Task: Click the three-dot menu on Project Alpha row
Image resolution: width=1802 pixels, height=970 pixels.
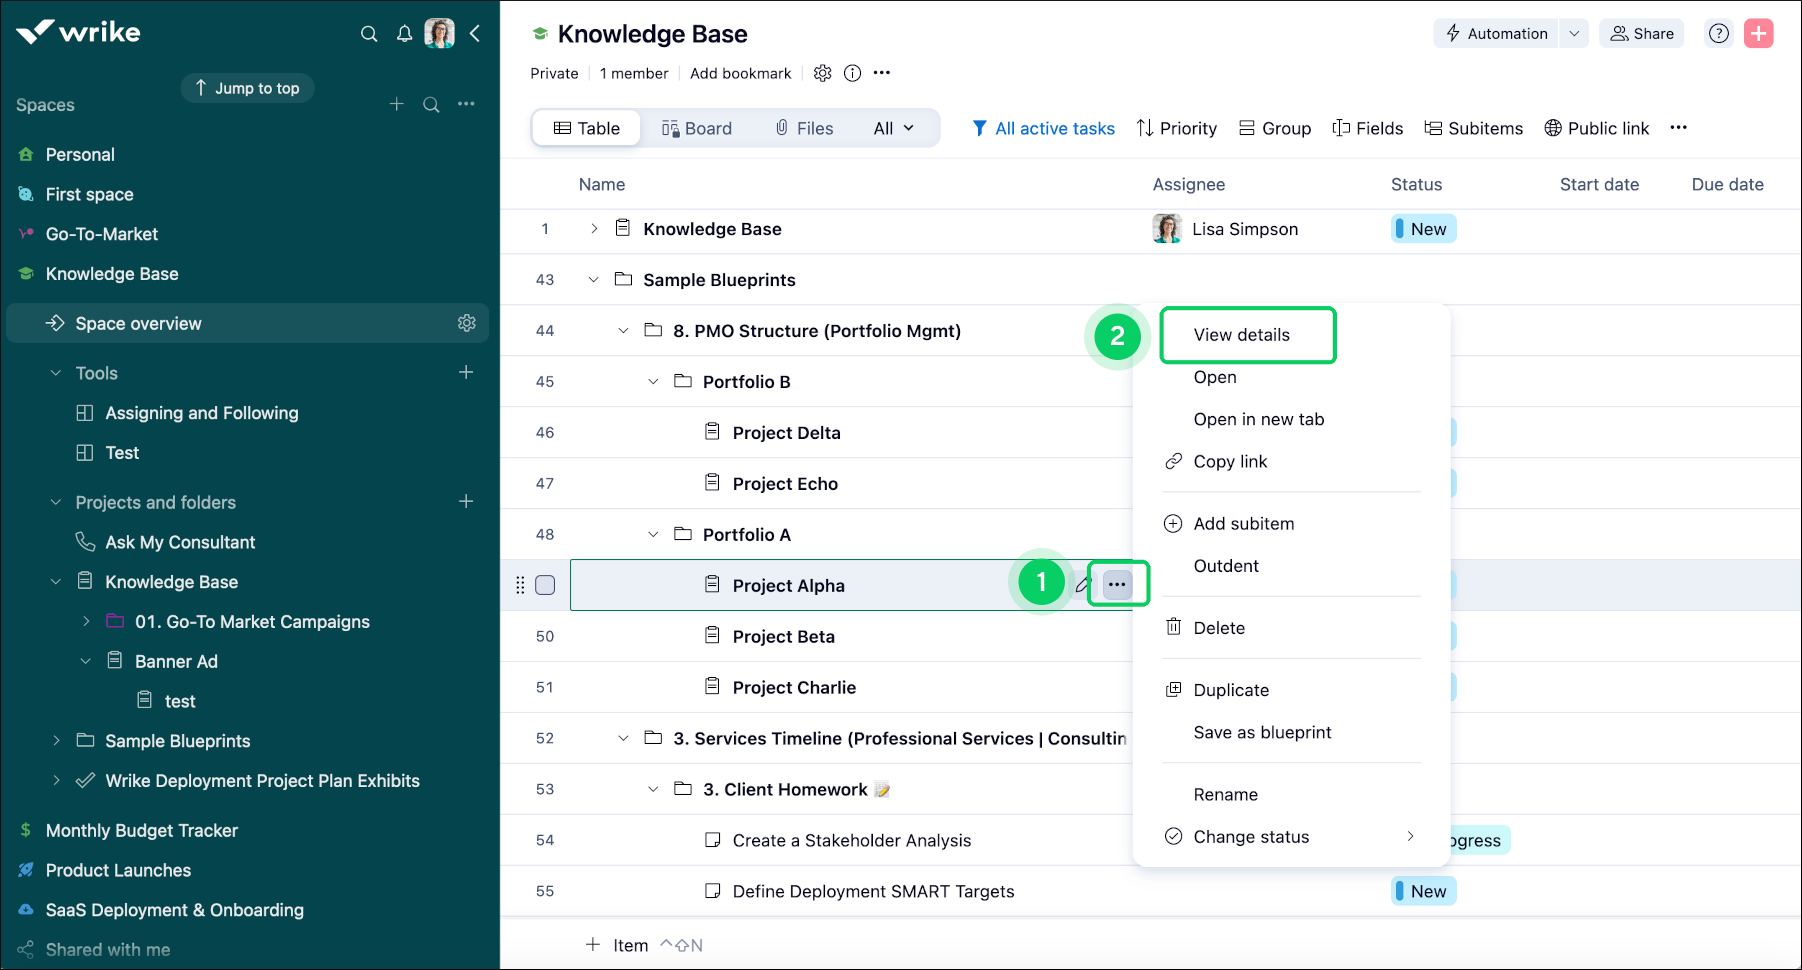Action: [x=1117, y=585]
